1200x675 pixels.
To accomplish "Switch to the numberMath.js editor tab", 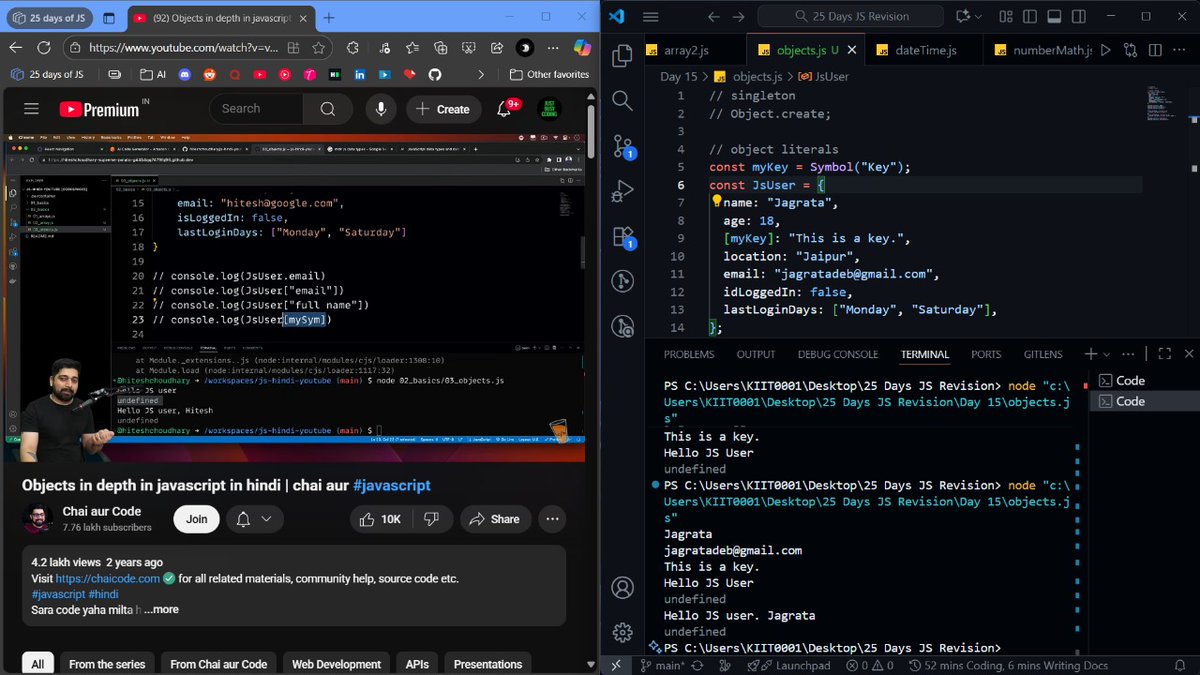I will click(1042, 50).
